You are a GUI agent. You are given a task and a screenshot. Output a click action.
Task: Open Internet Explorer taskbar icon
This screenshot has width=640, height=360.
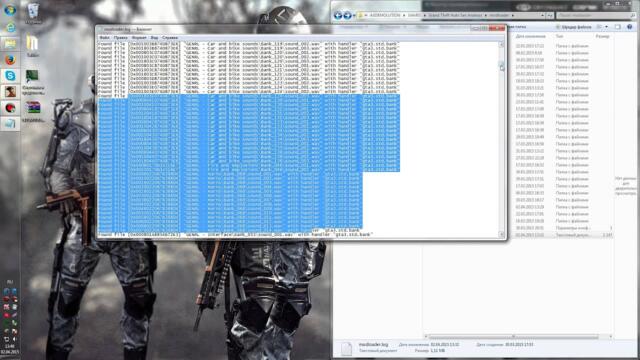(10, 27)
